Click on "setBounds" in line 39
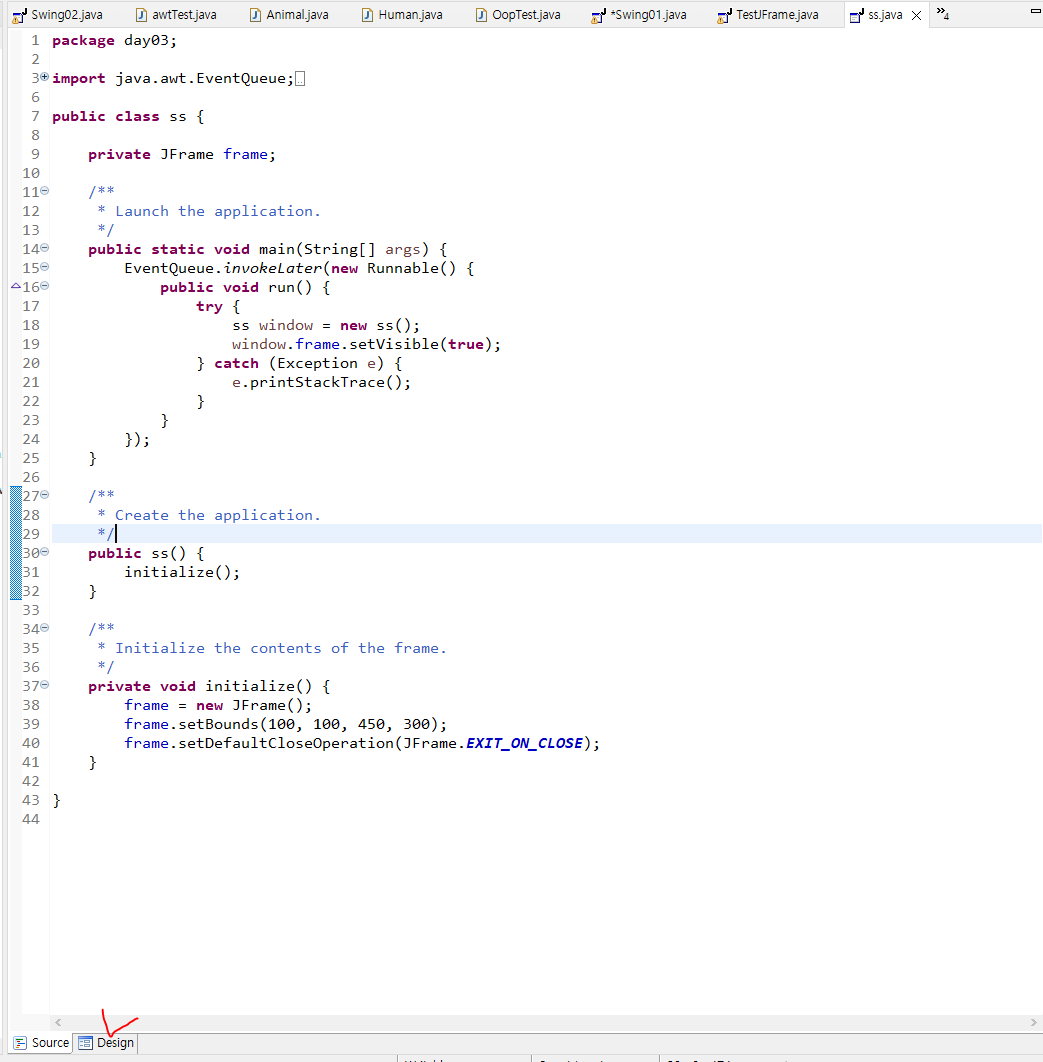1043x1062 pixels. pos(218,724)
